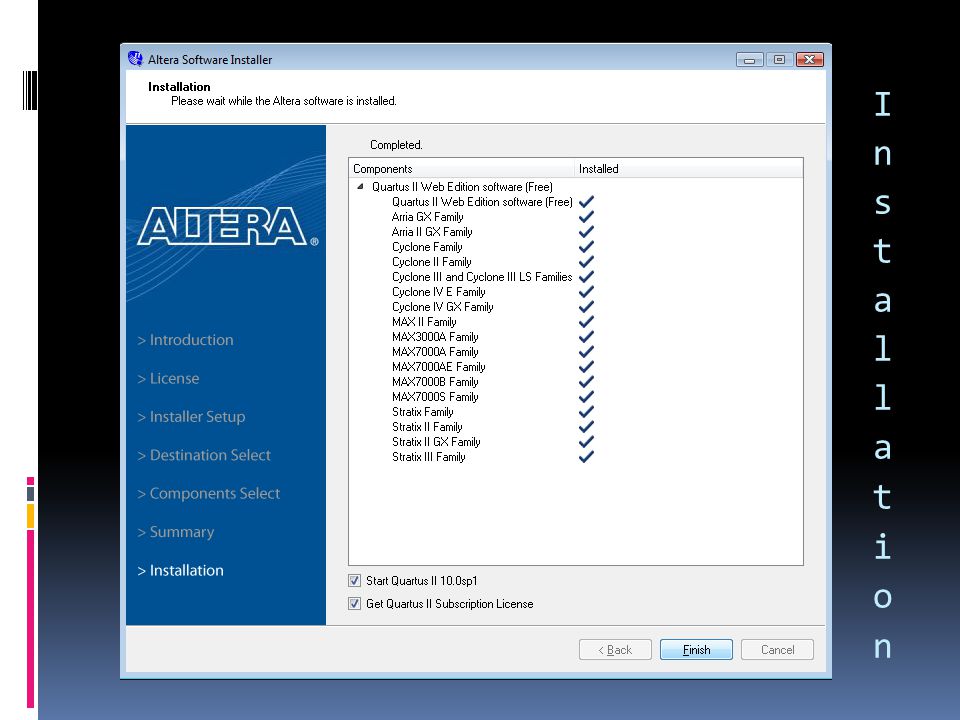This screenshot has width=960, height=720.
Task: Select MAX II Family row
Action: click(424, 322)
